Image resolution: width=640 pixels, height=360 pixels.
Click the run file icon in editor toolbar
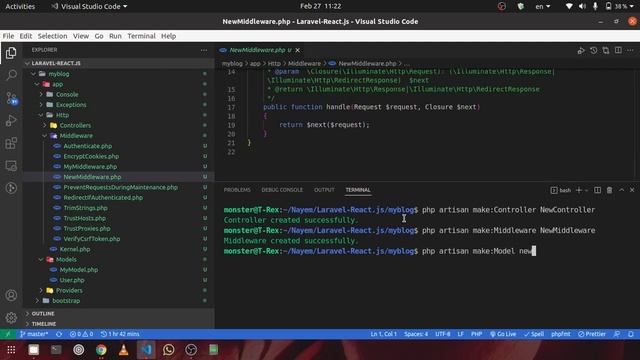click(581, 50)
